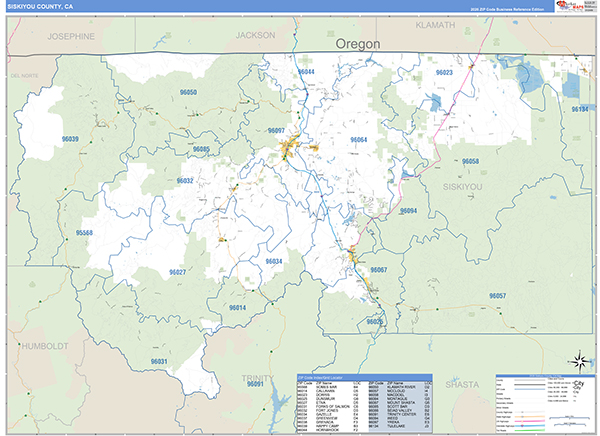This screenshot has width=600, height=436.
Task: Click the largest City sample in legend
Action: [579, 383]
